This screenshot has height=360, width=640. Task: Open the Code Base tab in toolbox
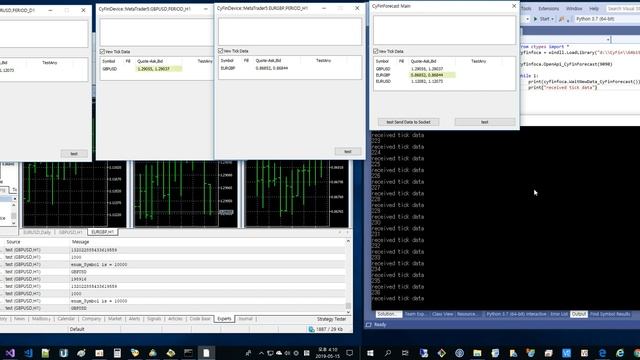200,319
